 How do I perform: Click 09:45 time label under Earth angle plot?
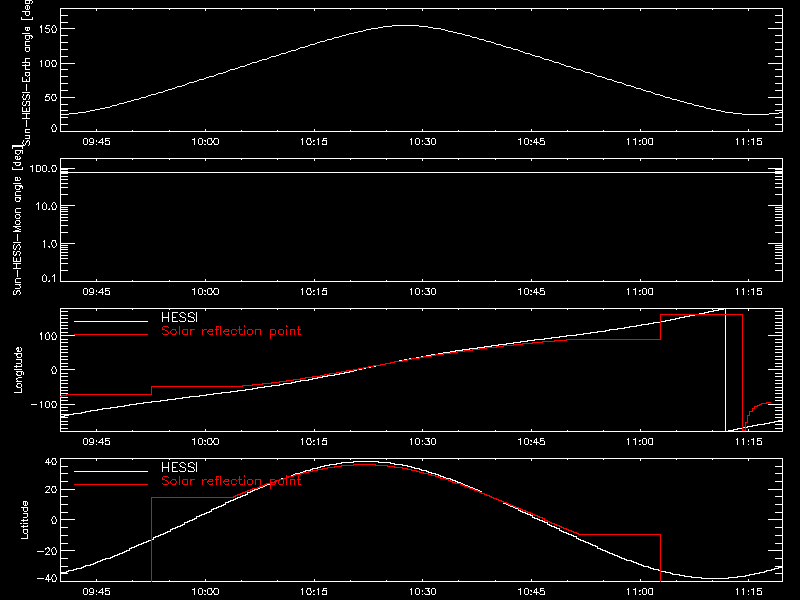(96, 142)
